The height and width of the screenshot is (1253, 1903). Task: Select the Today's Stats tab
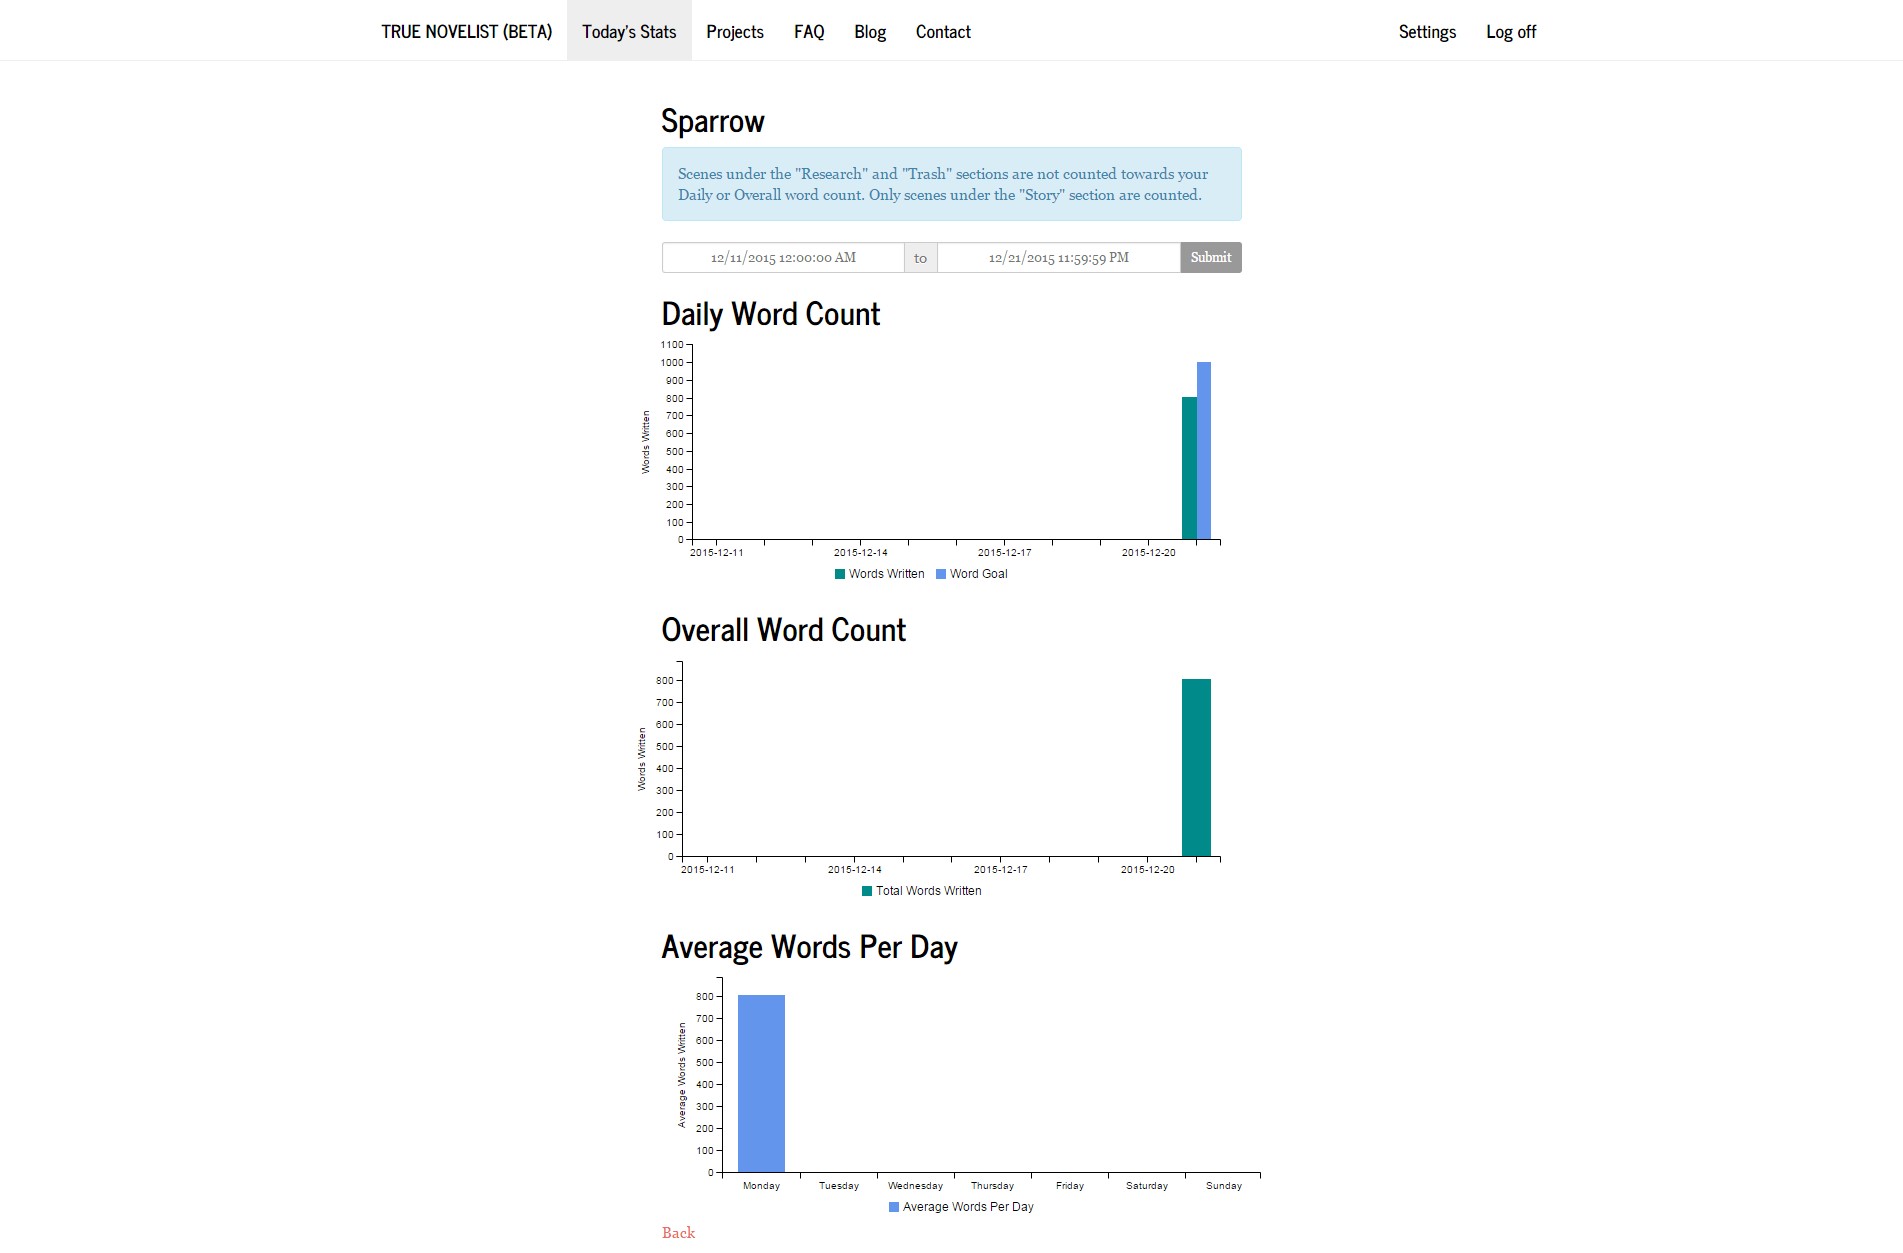click(629, 31)
